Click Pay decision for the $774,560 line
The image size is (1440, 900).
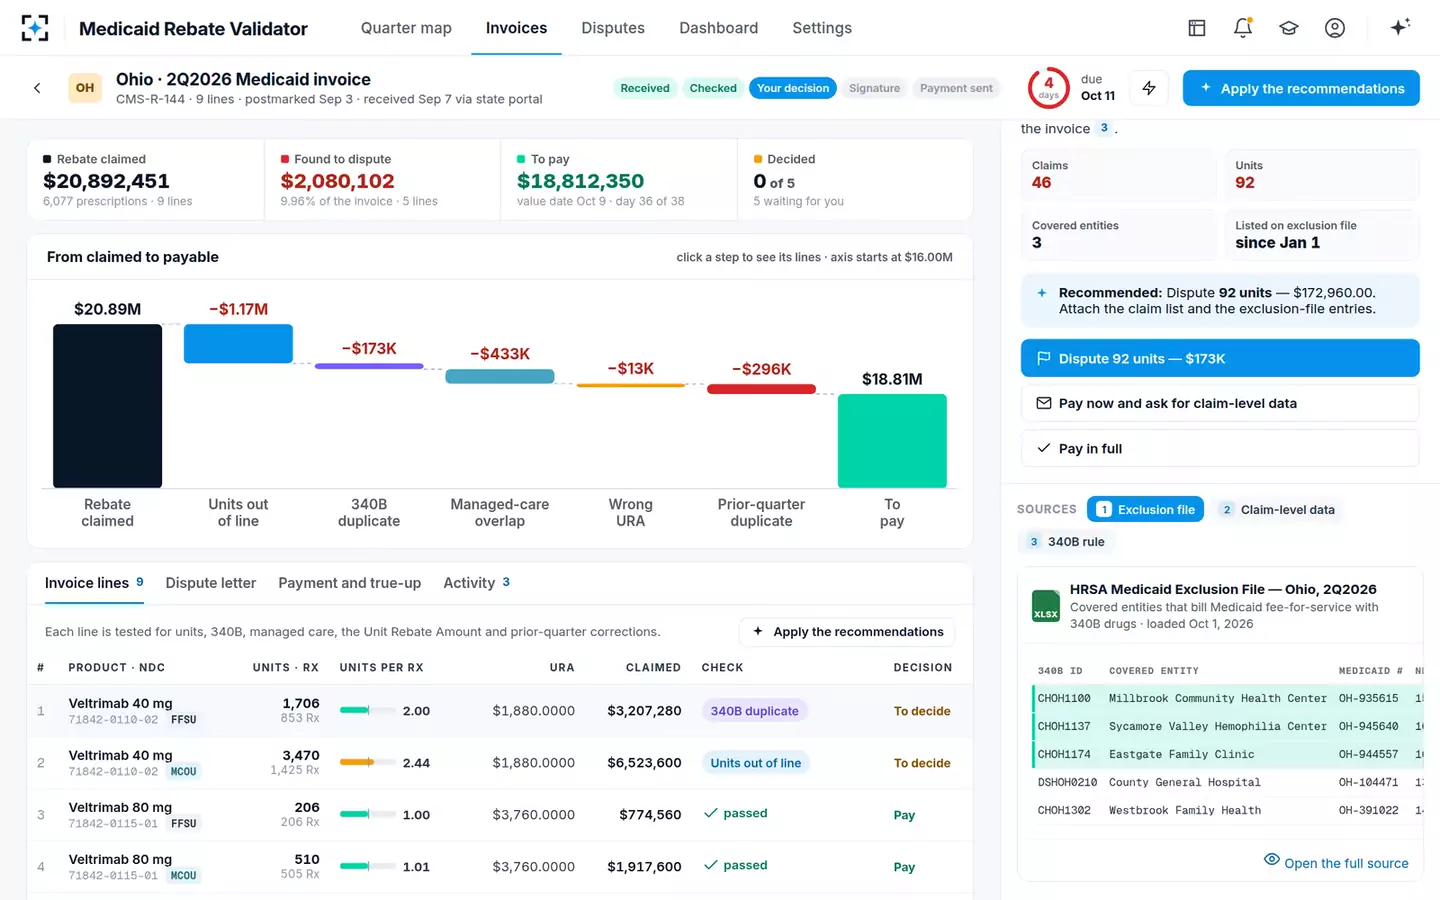coord(904,815)
